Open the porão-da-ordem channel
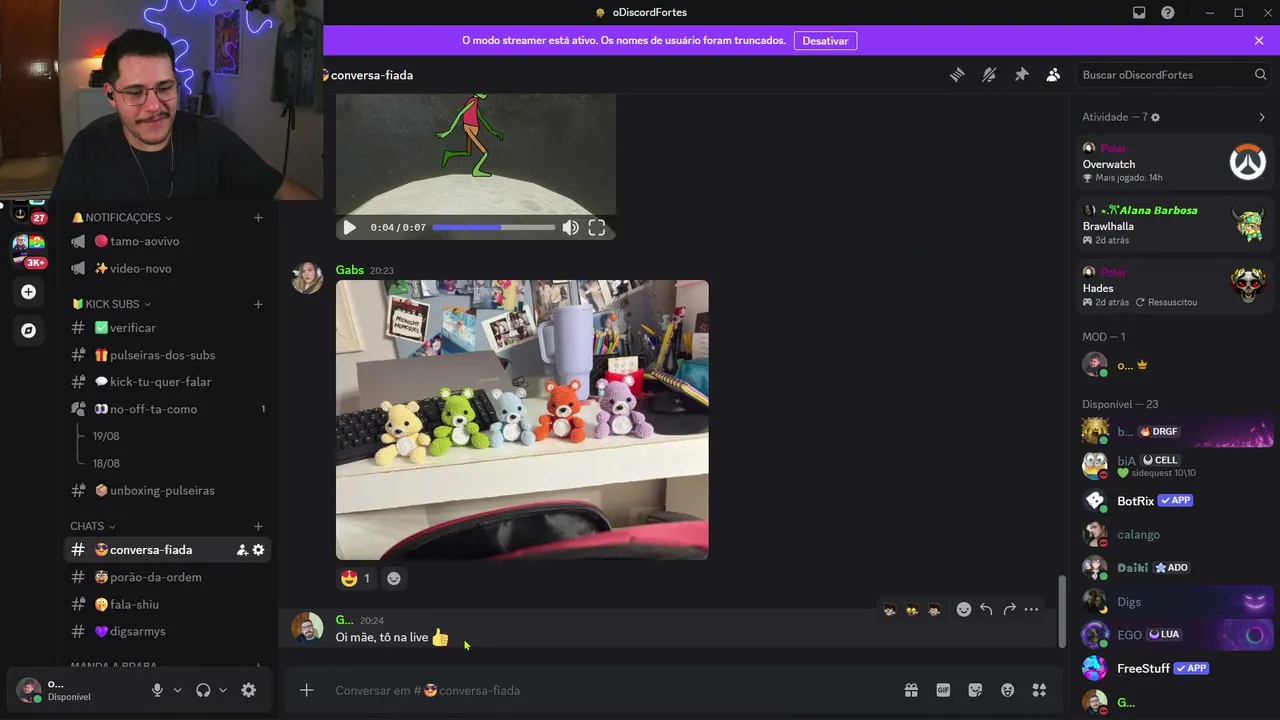The height and width of the screenshot is (720, 1280). point(168,577)
